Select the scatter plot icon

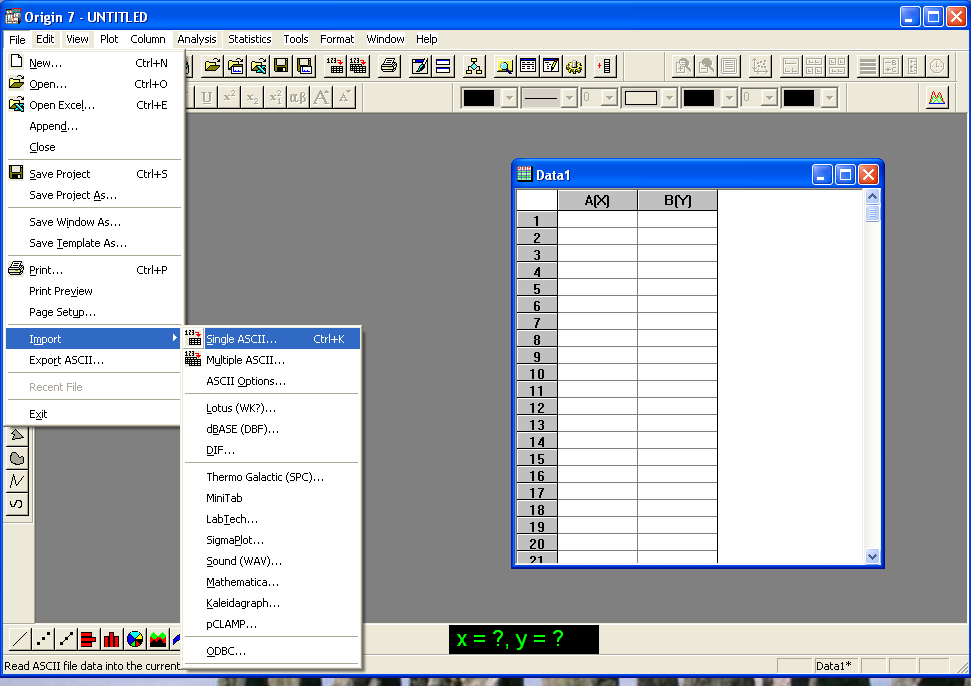point(43,639)
